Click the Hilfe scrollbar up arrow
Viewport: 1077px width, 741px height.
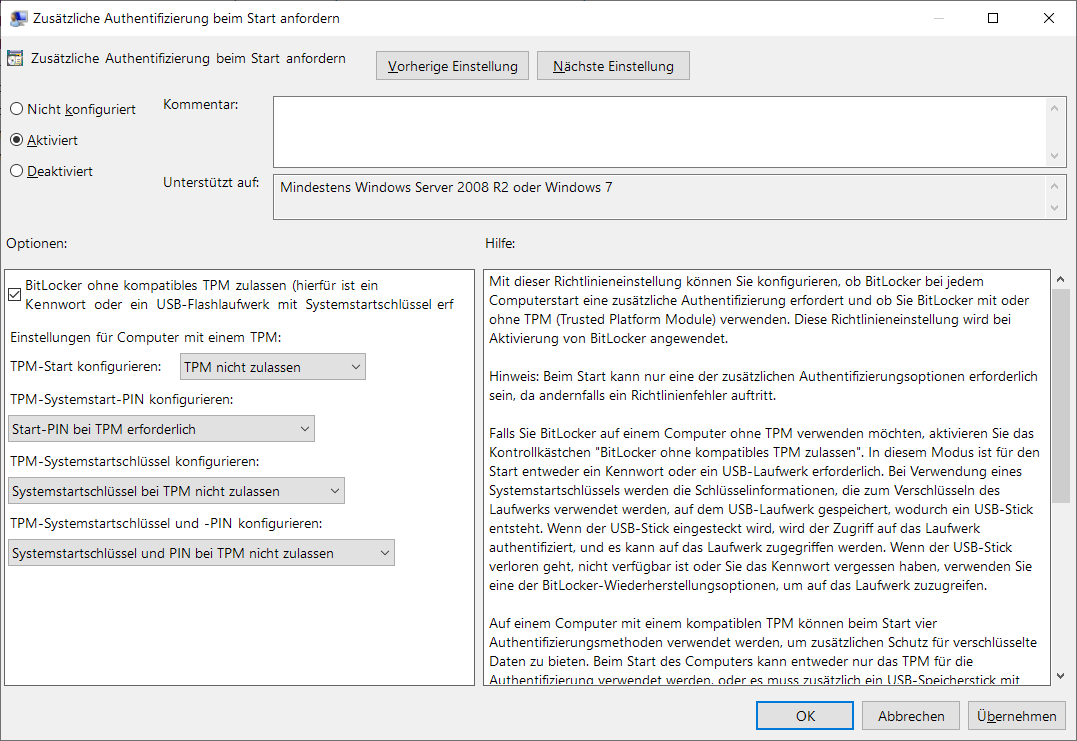[1061, 279]
